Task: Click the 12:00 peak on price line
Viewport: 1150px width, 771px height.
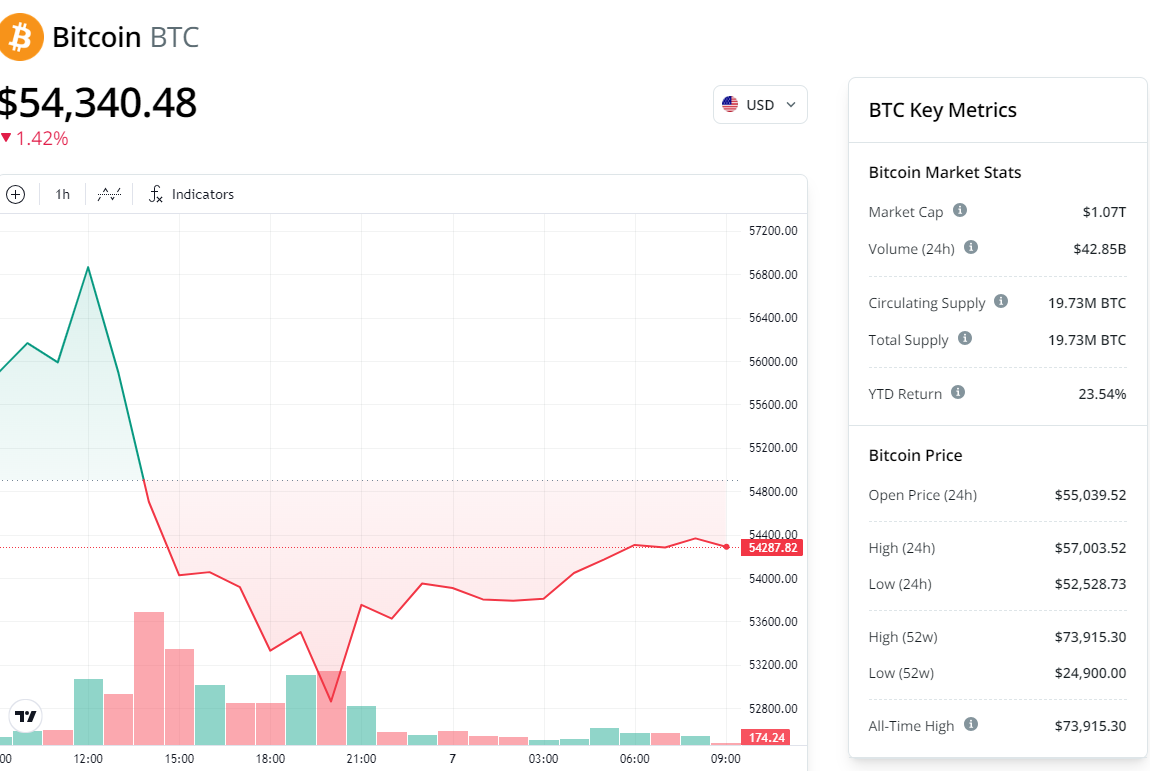Action: click(x=88, y=268)
